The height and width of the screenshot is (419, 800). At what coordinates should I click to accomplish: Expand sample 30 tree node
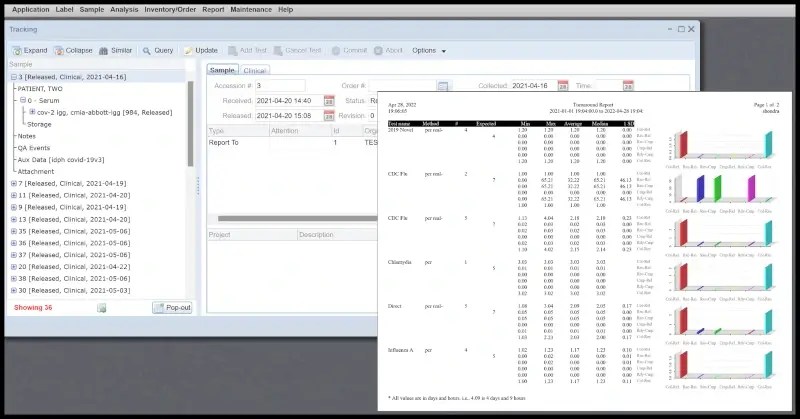pos(14,290)
